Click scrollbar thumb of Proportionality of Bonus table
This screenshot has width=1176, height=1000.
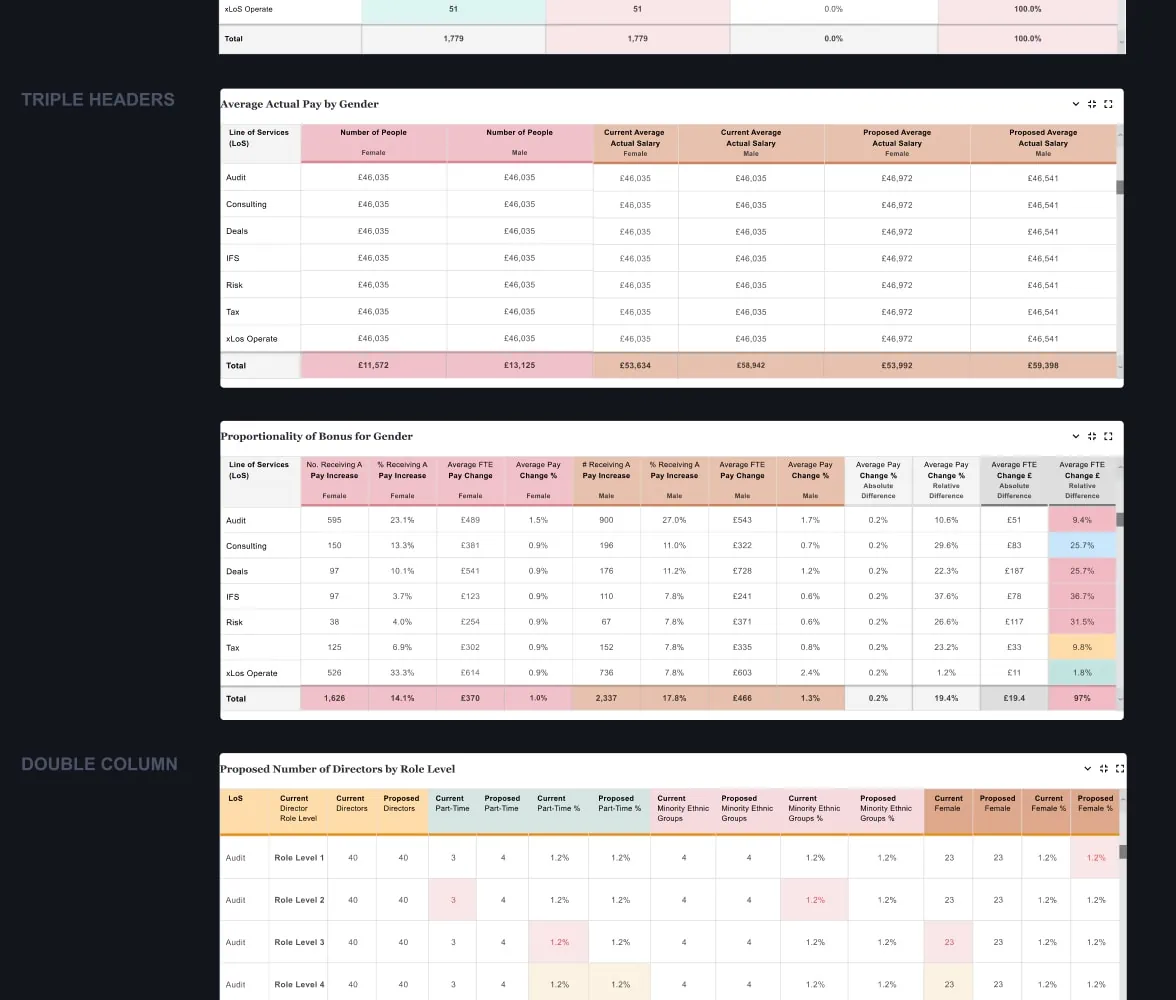1120,520
